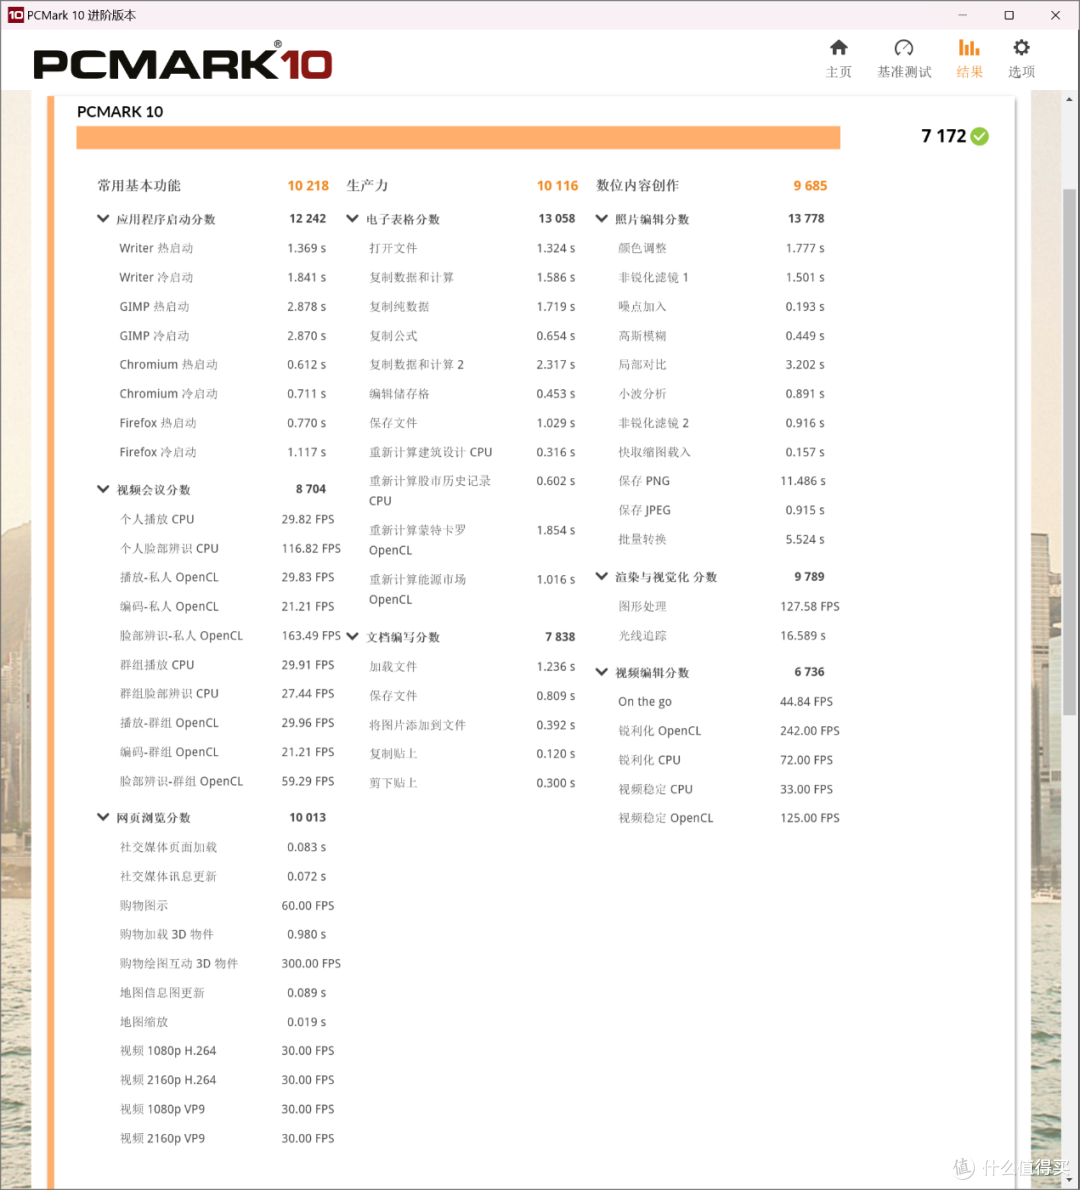Click the GIMP 冷启动 row
The image size is (1080, 1190).
click(222, 335)
